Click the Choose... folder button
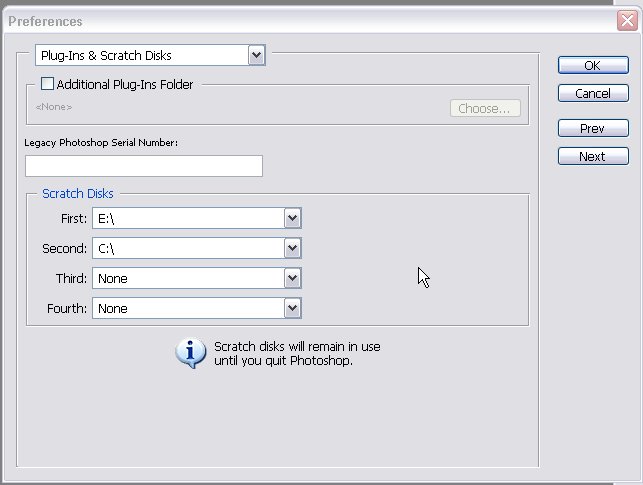This screenshot has width=643, height=485. [x=485, y=108]
